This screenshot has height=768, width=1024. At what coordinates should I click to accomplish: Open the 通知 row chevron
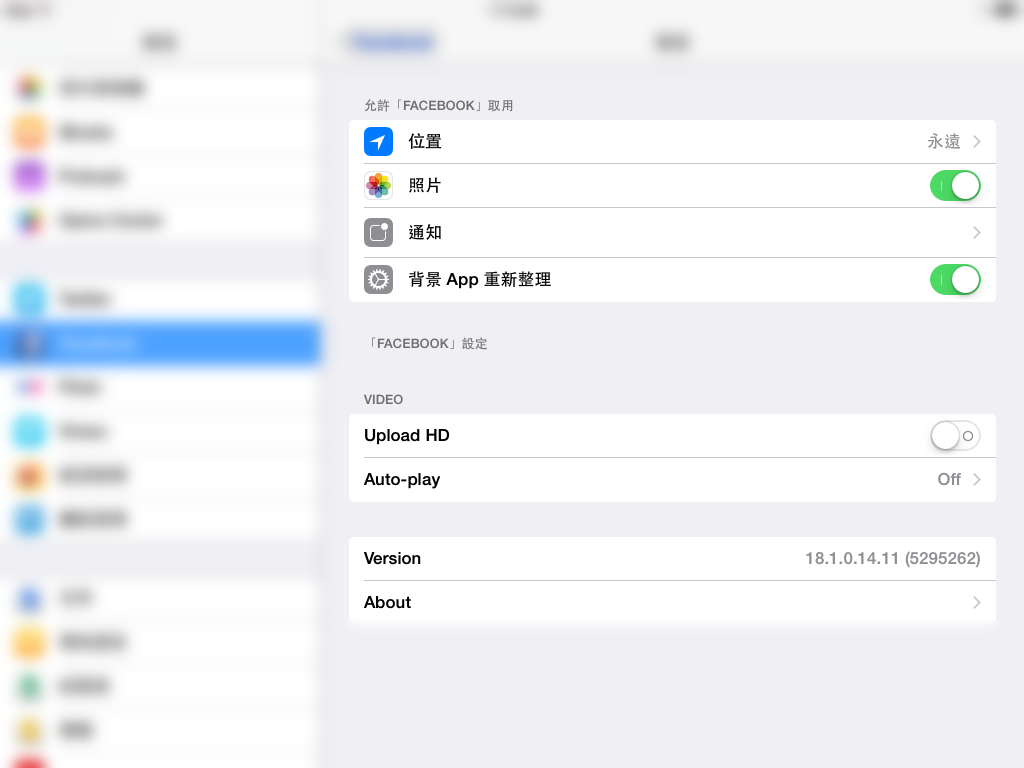(x=977, y=232)
